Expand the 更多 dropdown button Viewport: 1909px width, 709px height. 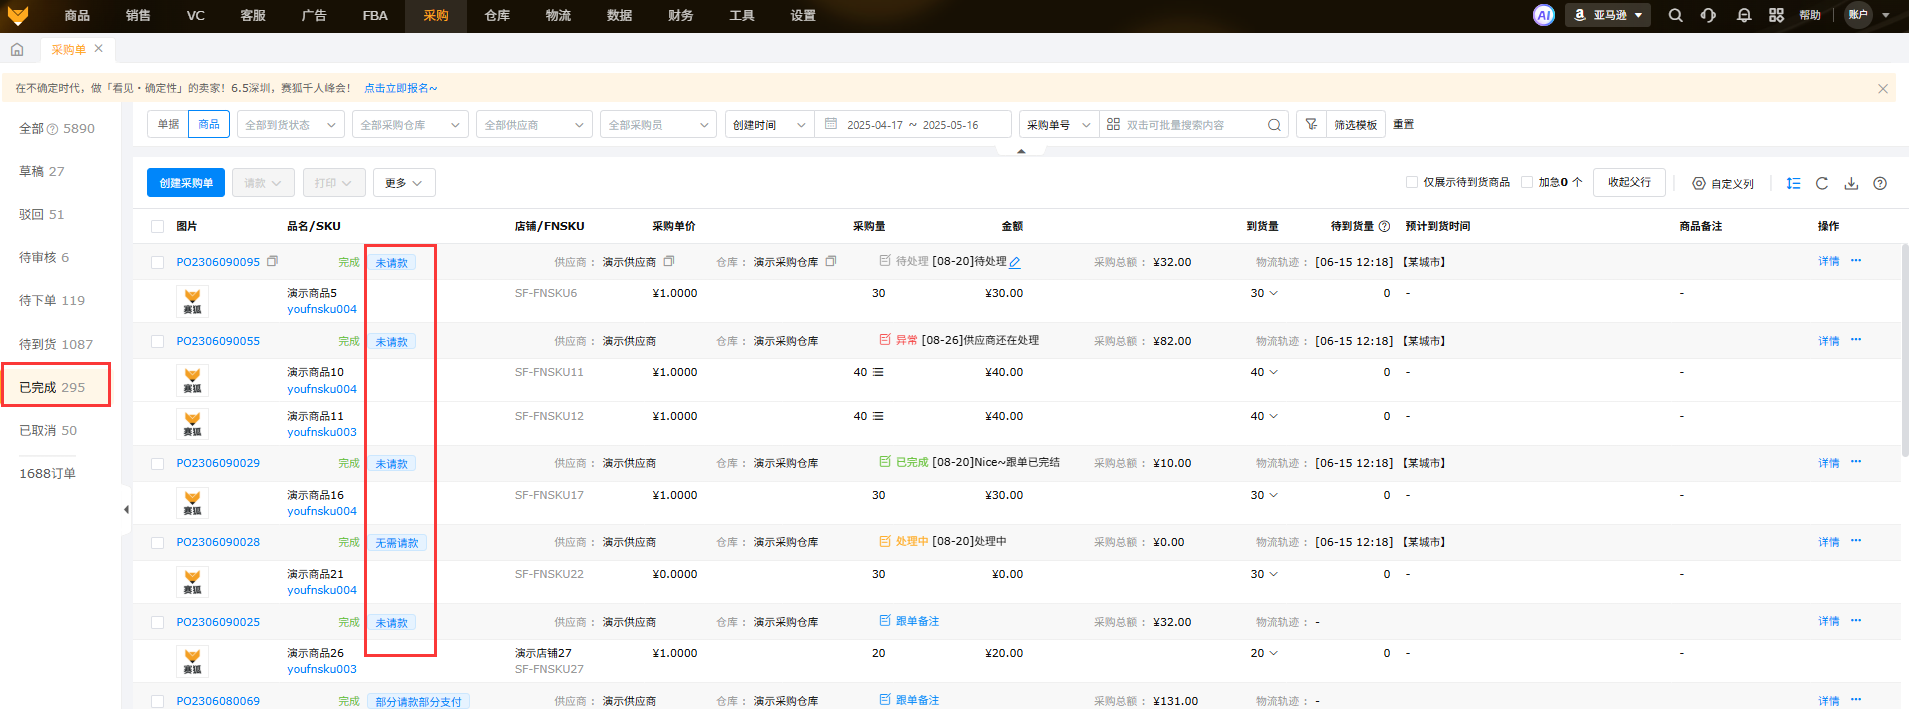(x=404, y=183)
